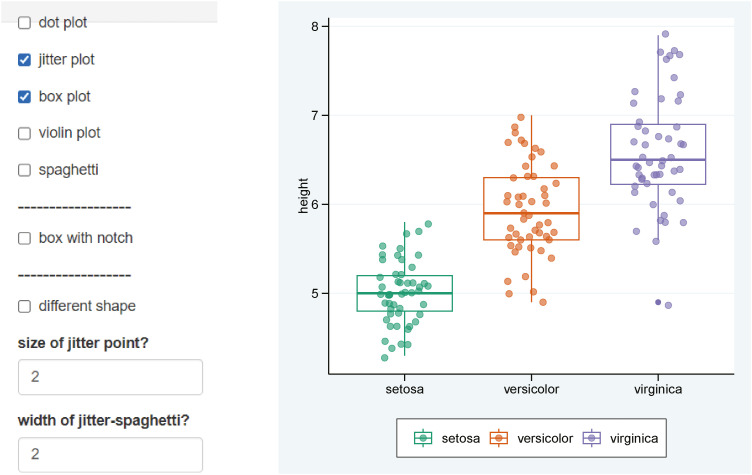Screen dimensions: 752x475
Task: Focus the width of jitter-spaghetti input
Action: click(x=110, y=454)
